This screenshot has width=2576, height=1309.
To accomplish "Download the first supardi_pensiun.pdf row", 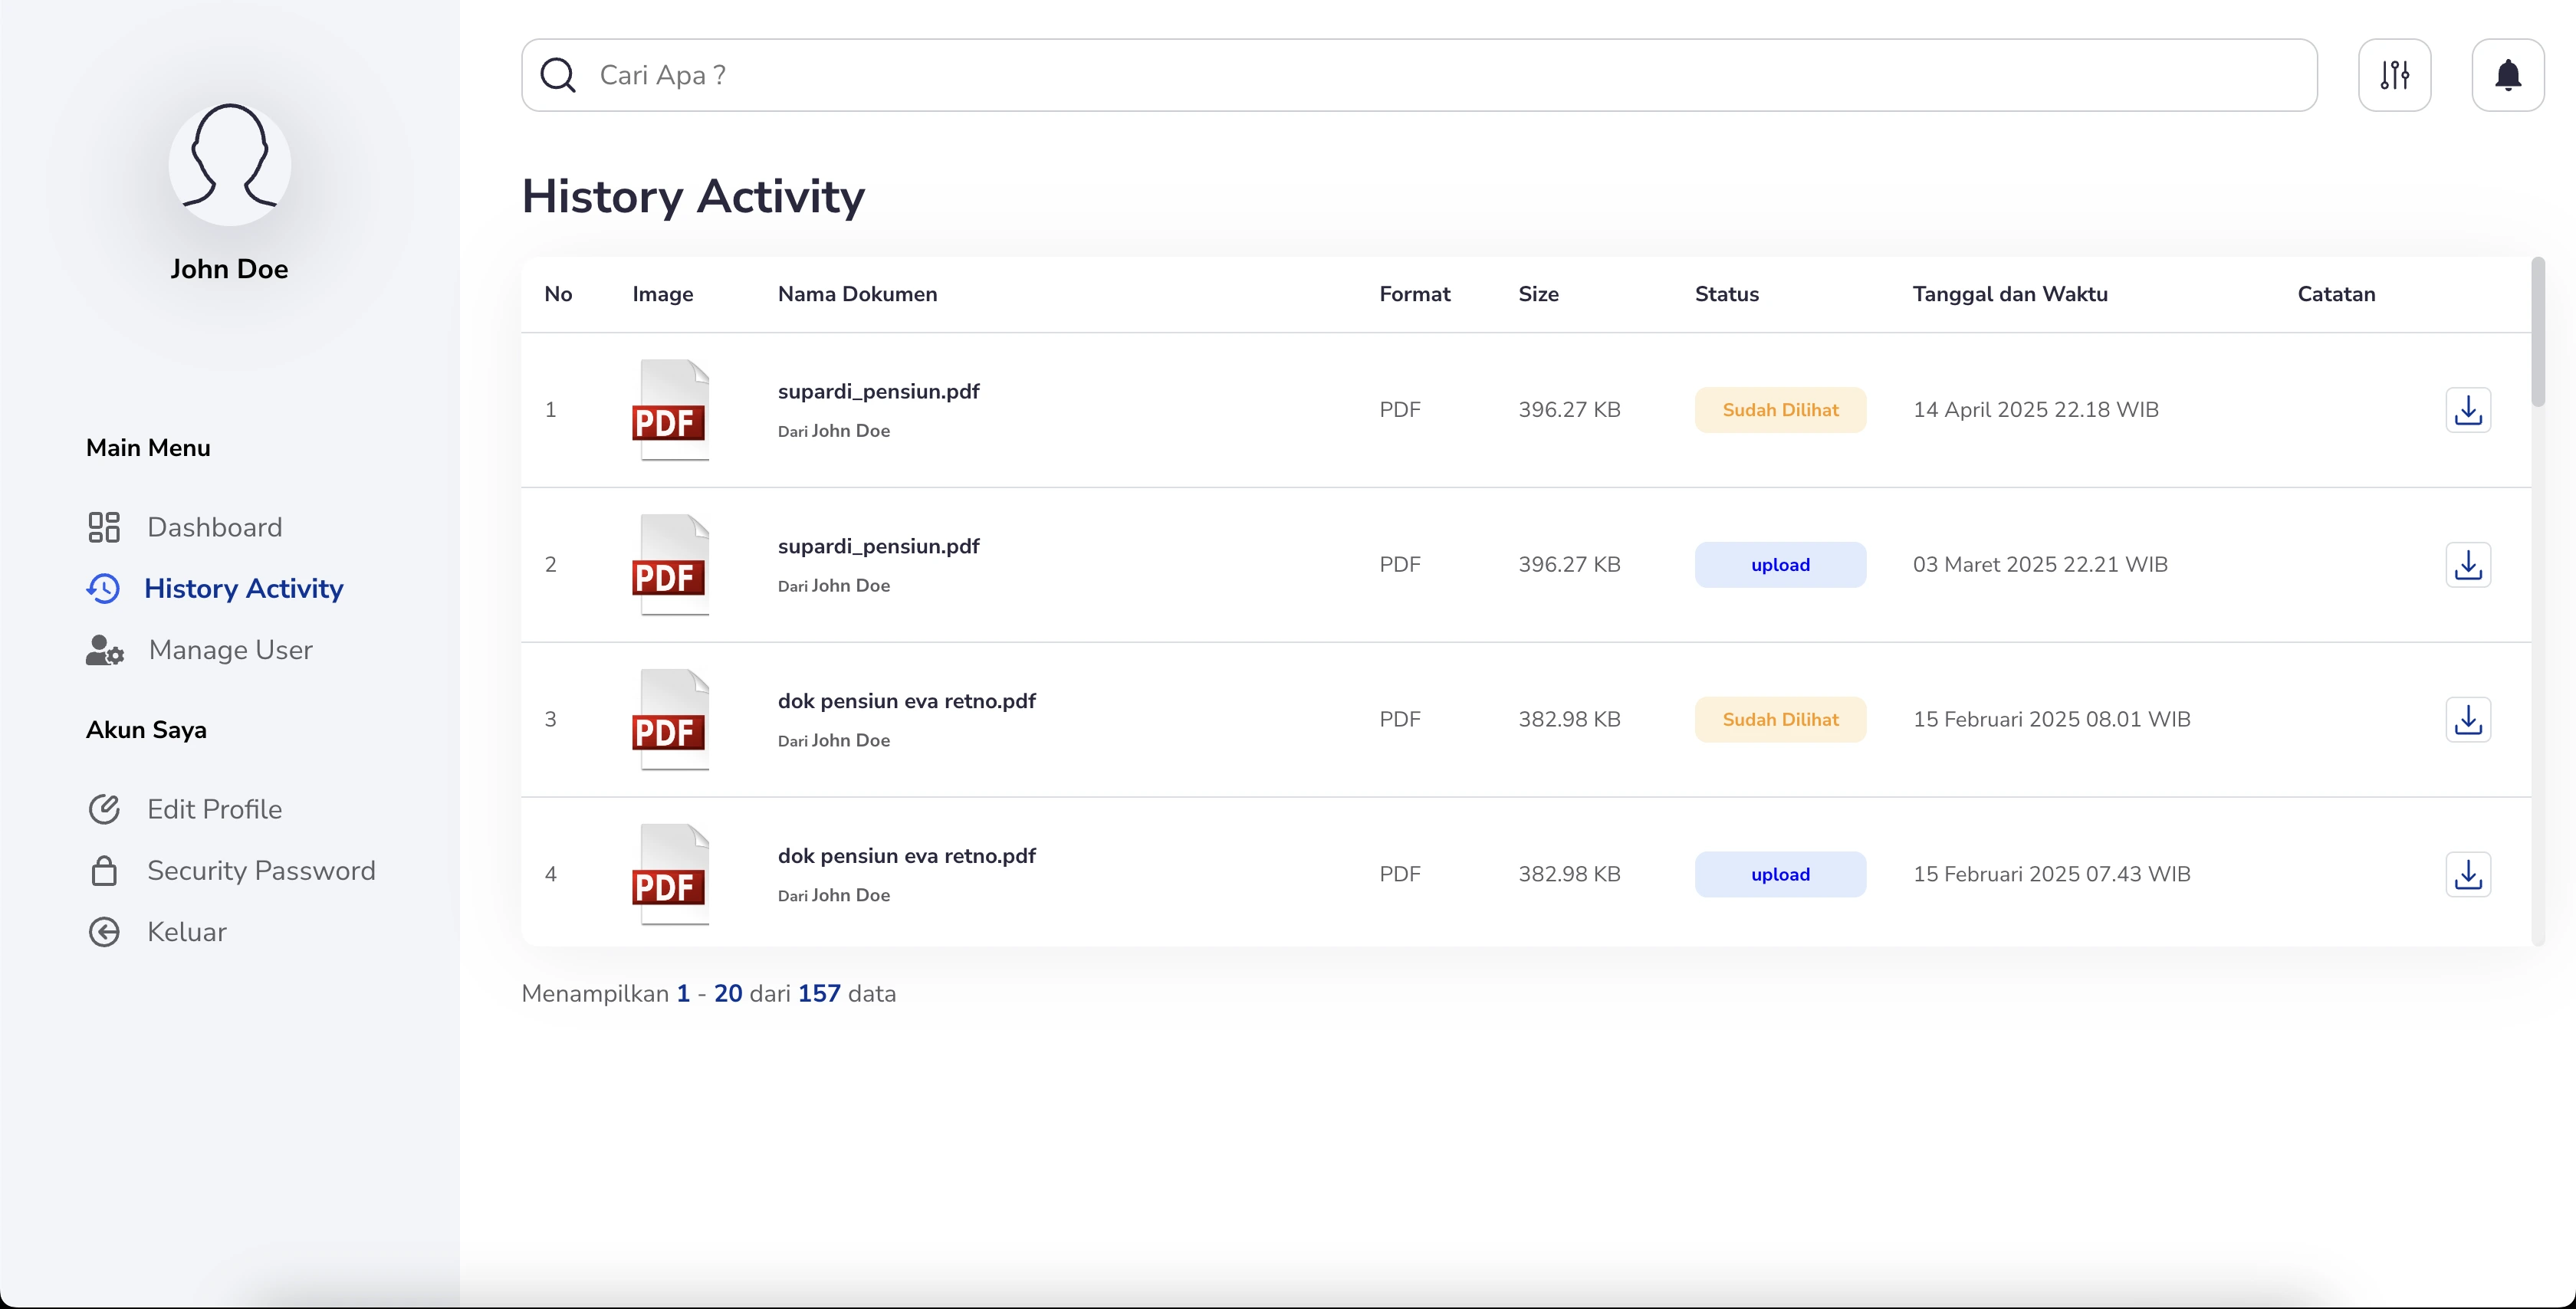I will [x=2467, y=410].
